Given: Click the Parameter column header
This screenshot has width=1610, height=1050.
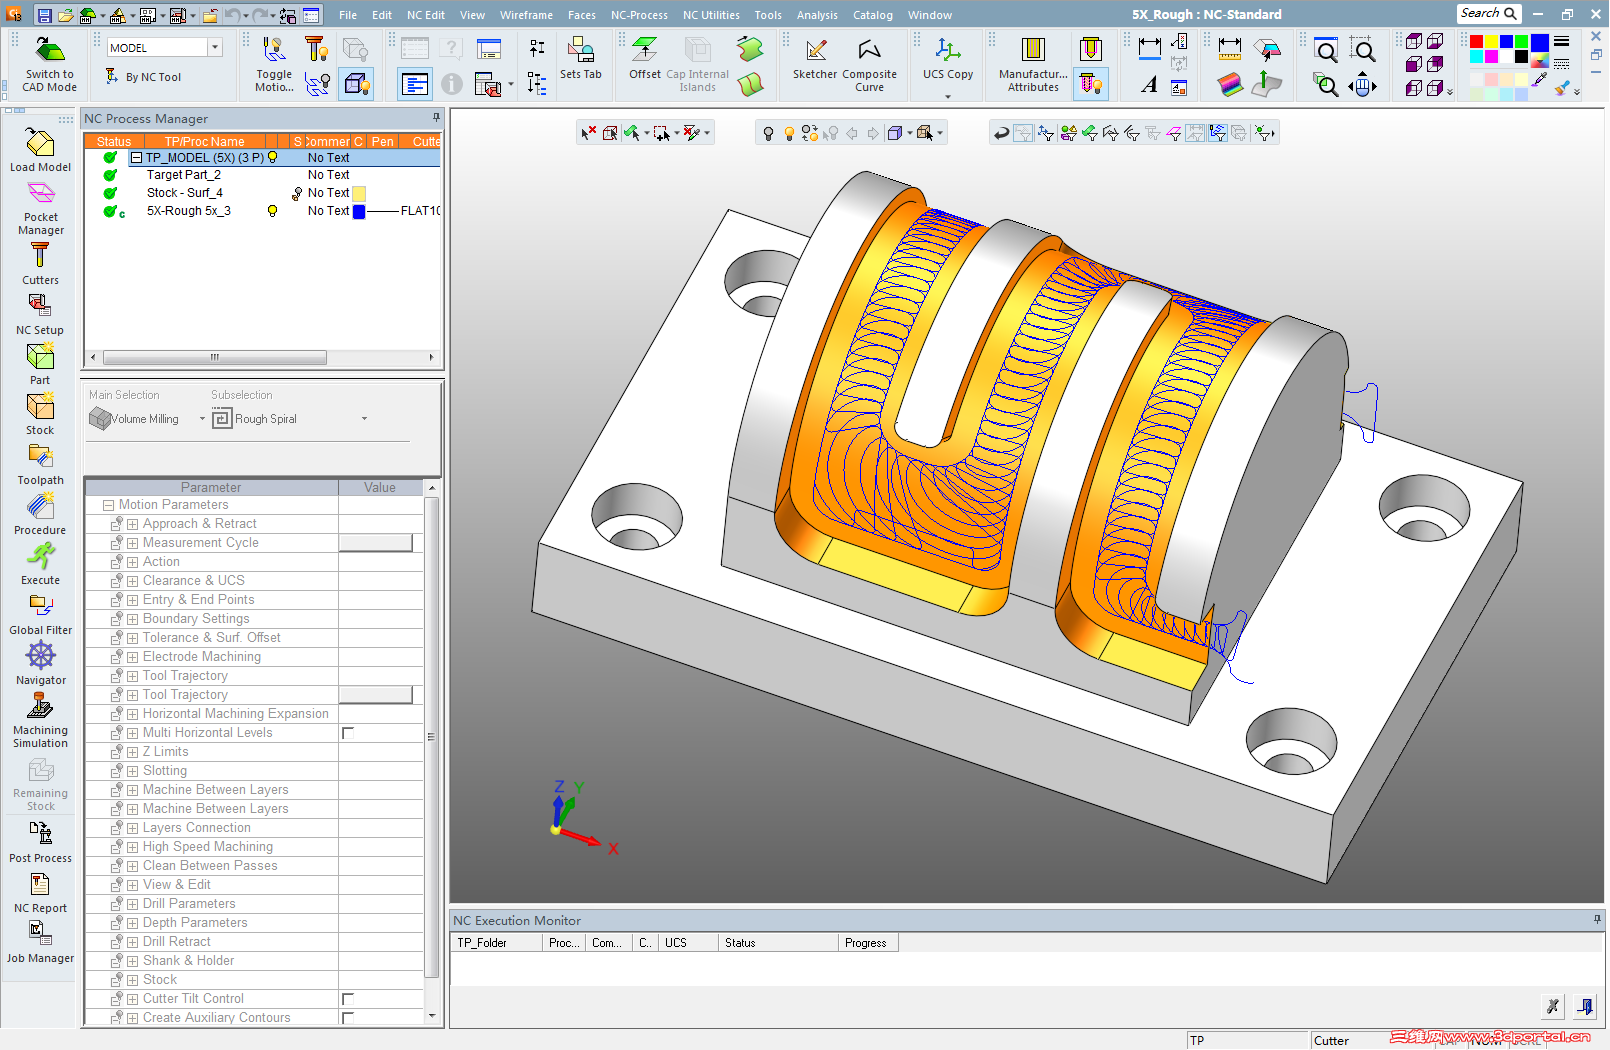Looking at the screenshot, I should point(211,488).
